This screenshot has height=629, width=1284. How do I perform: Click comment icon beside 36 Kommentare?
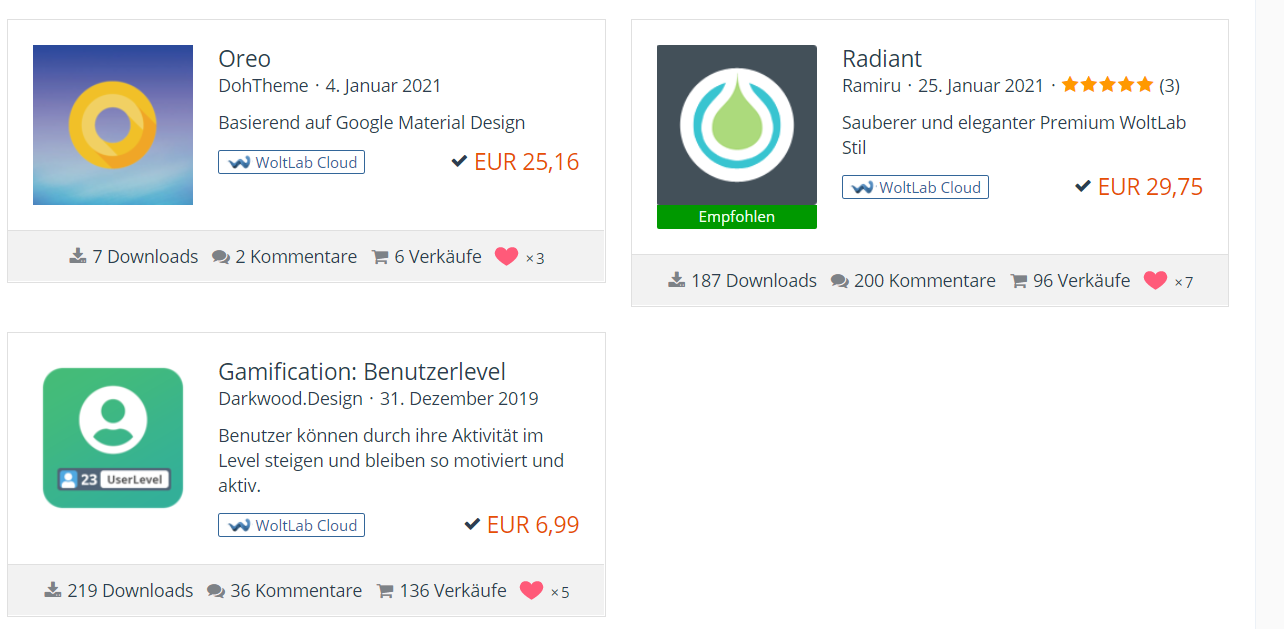(216, 591)
